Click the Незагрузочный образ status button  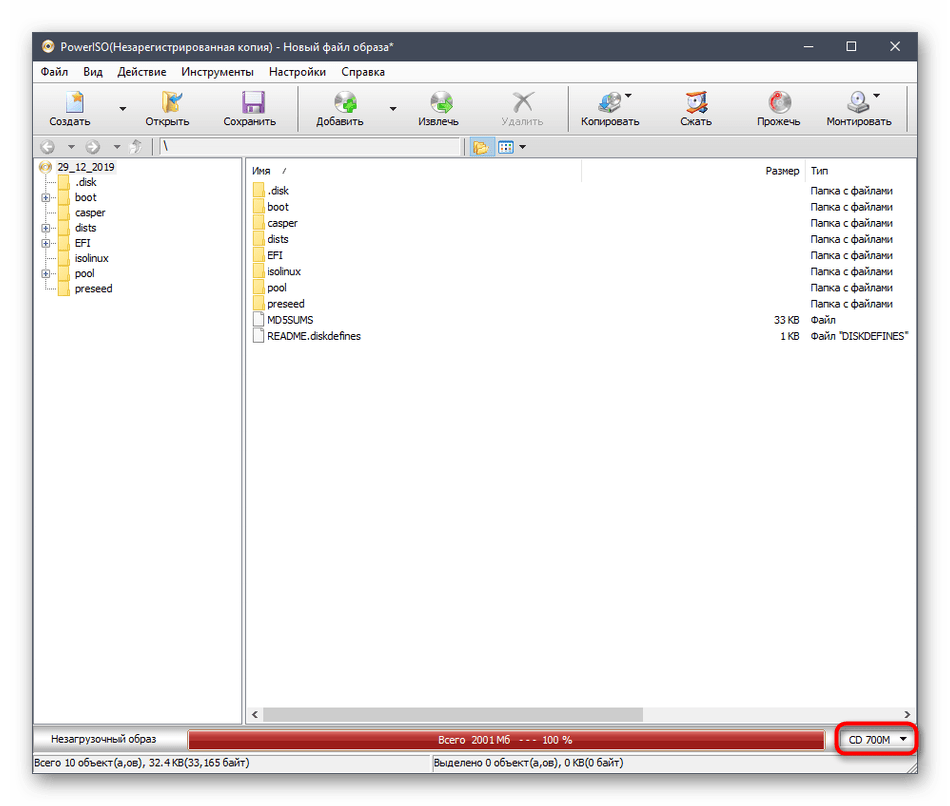pyautogui.click(x=110, y=740)
